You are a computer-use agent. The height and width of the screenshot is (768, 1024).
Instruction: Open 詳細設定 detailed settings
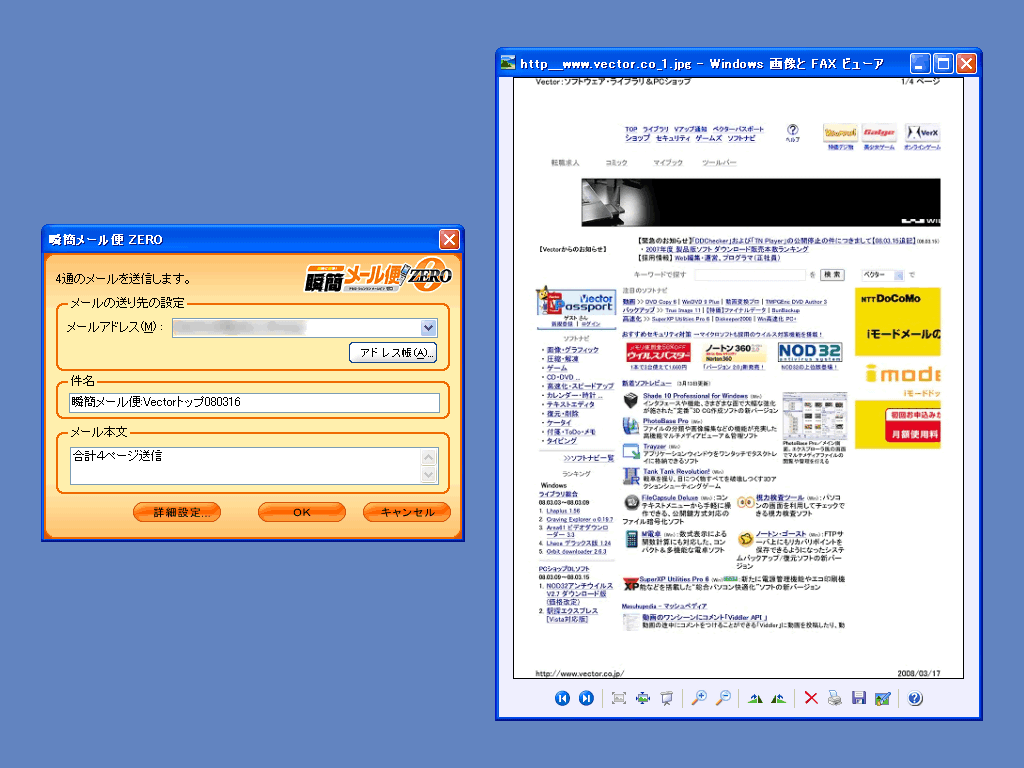[x=177, y=512]
